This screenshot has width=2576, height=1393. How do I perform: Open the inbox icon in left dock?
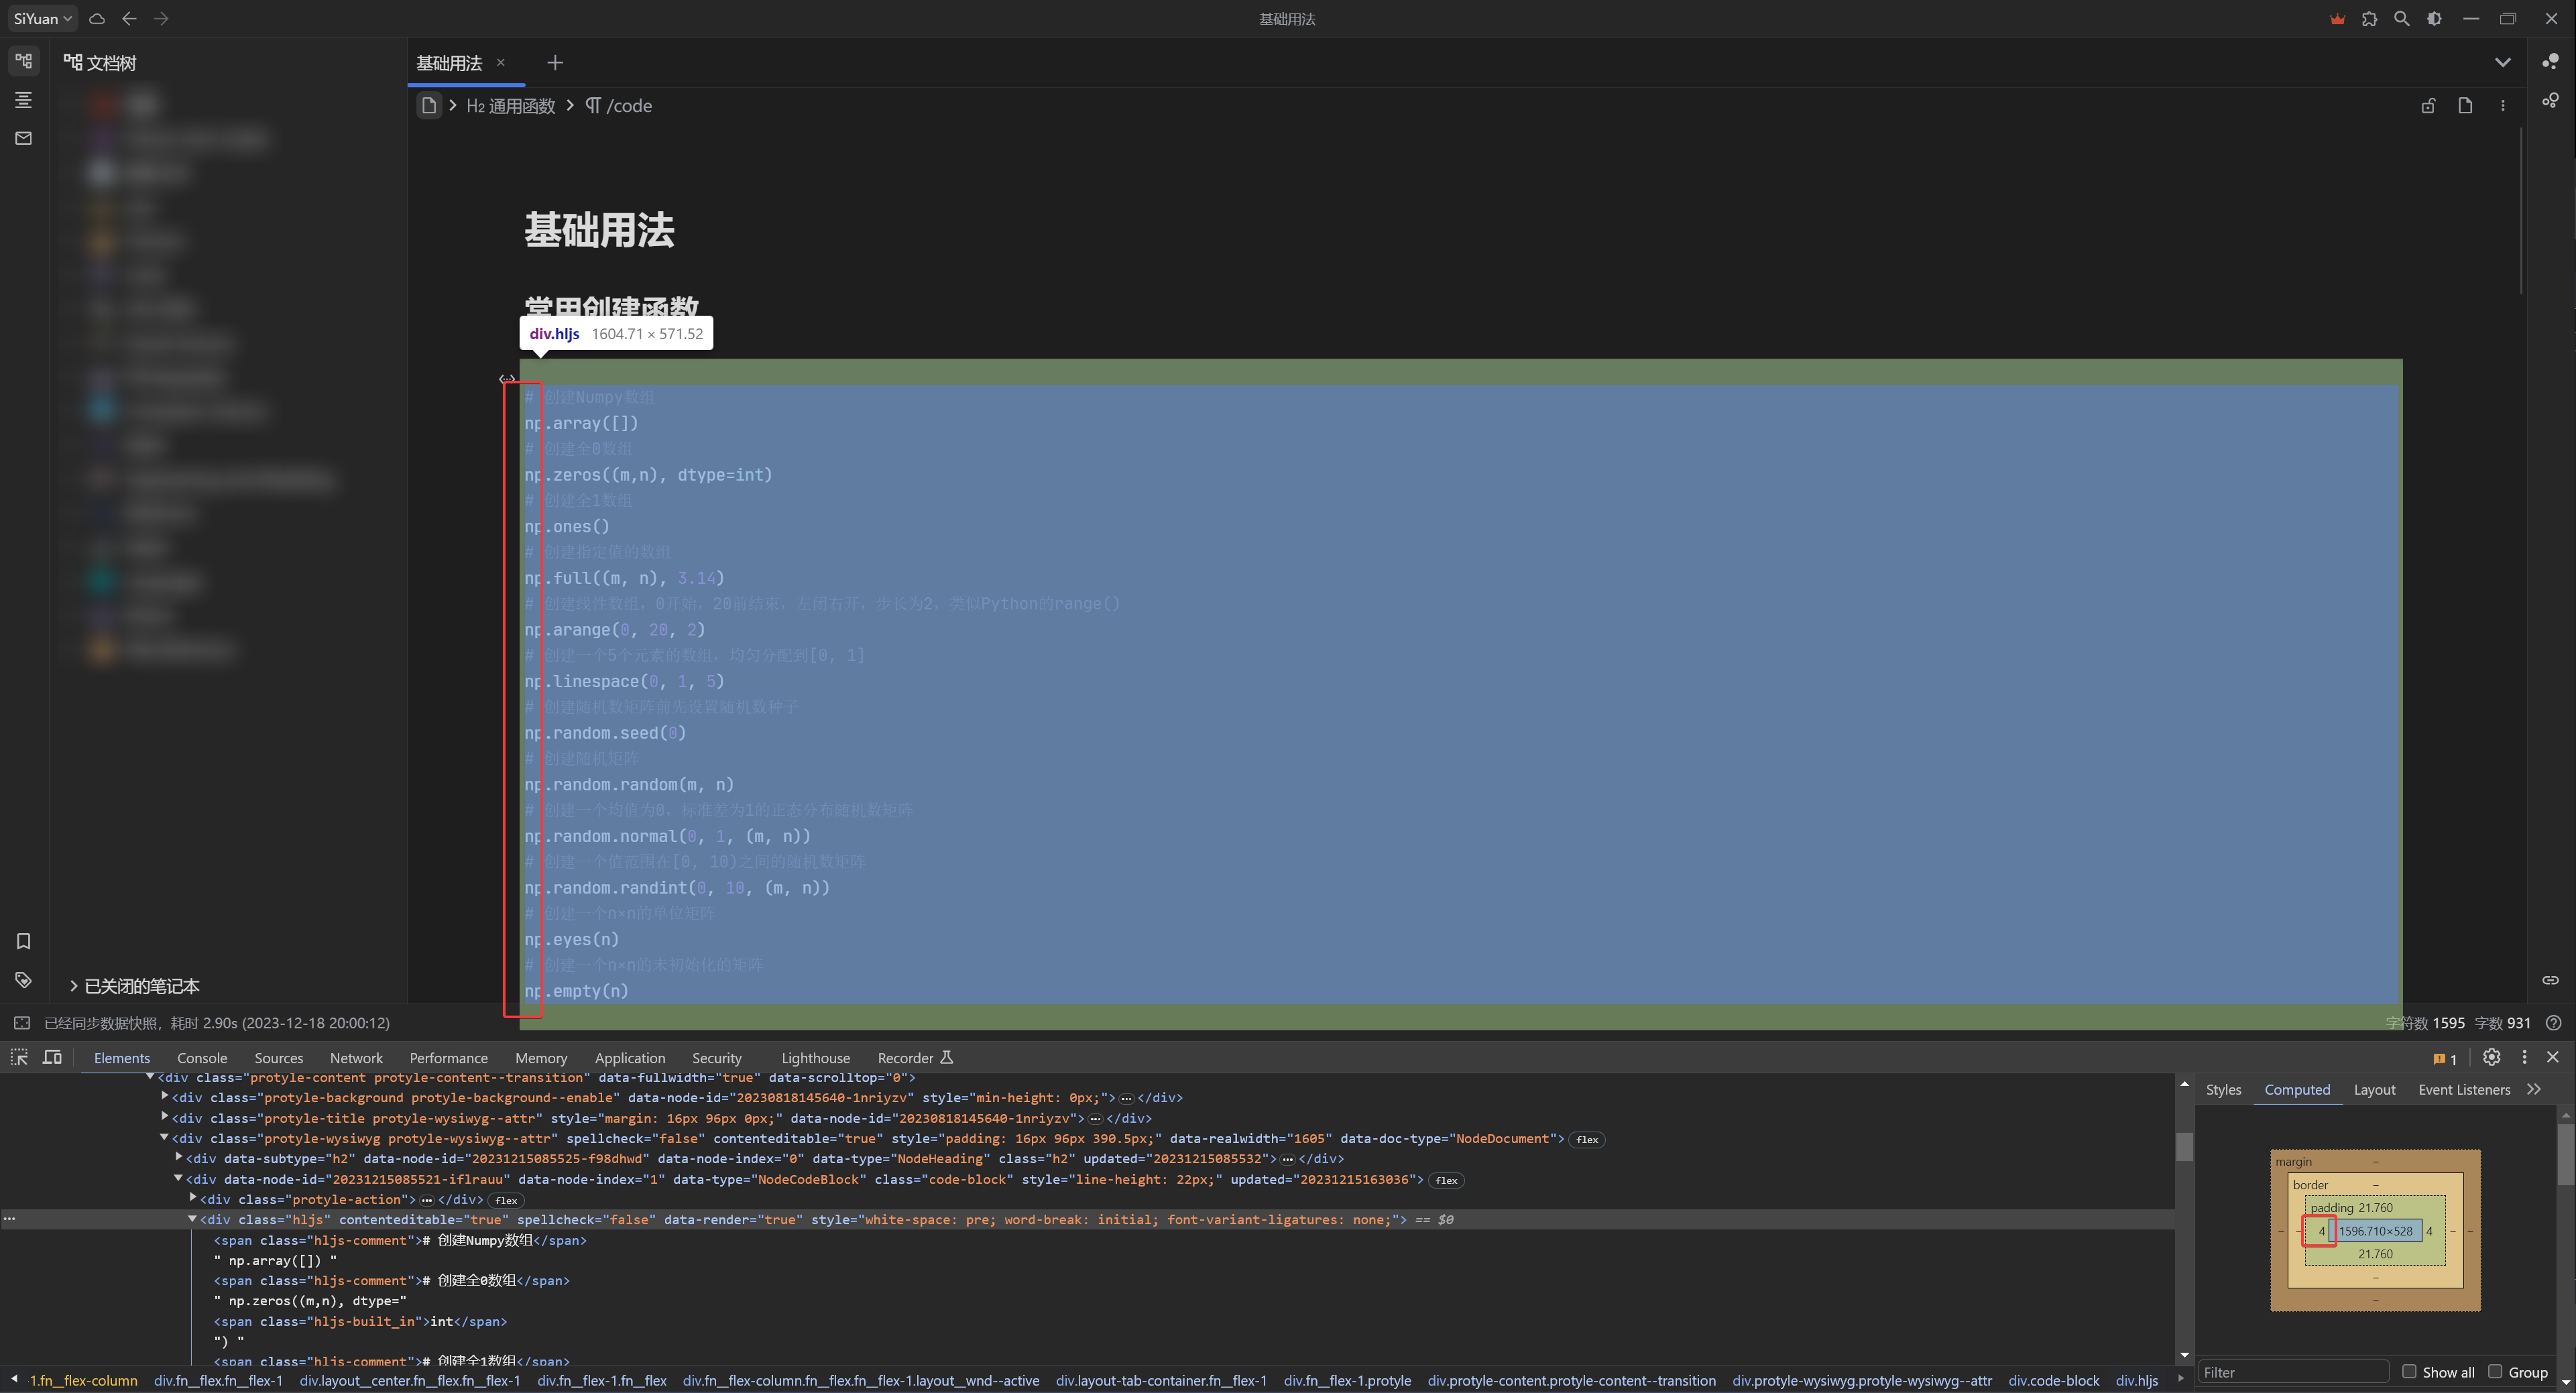(x=23, y=138)
